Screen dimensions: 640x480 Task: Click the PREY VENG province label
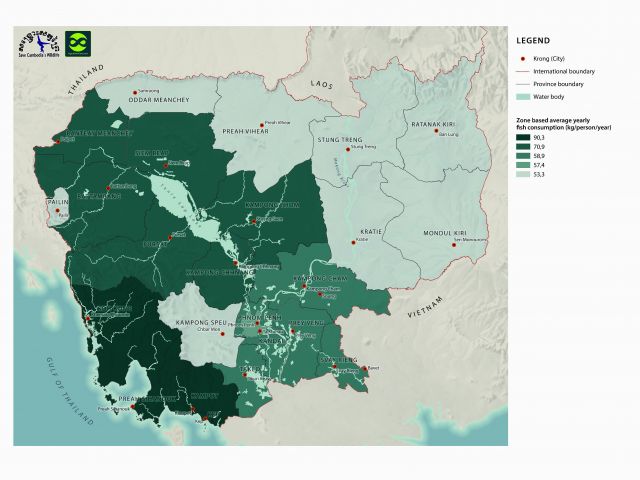(x=307, y=323)
